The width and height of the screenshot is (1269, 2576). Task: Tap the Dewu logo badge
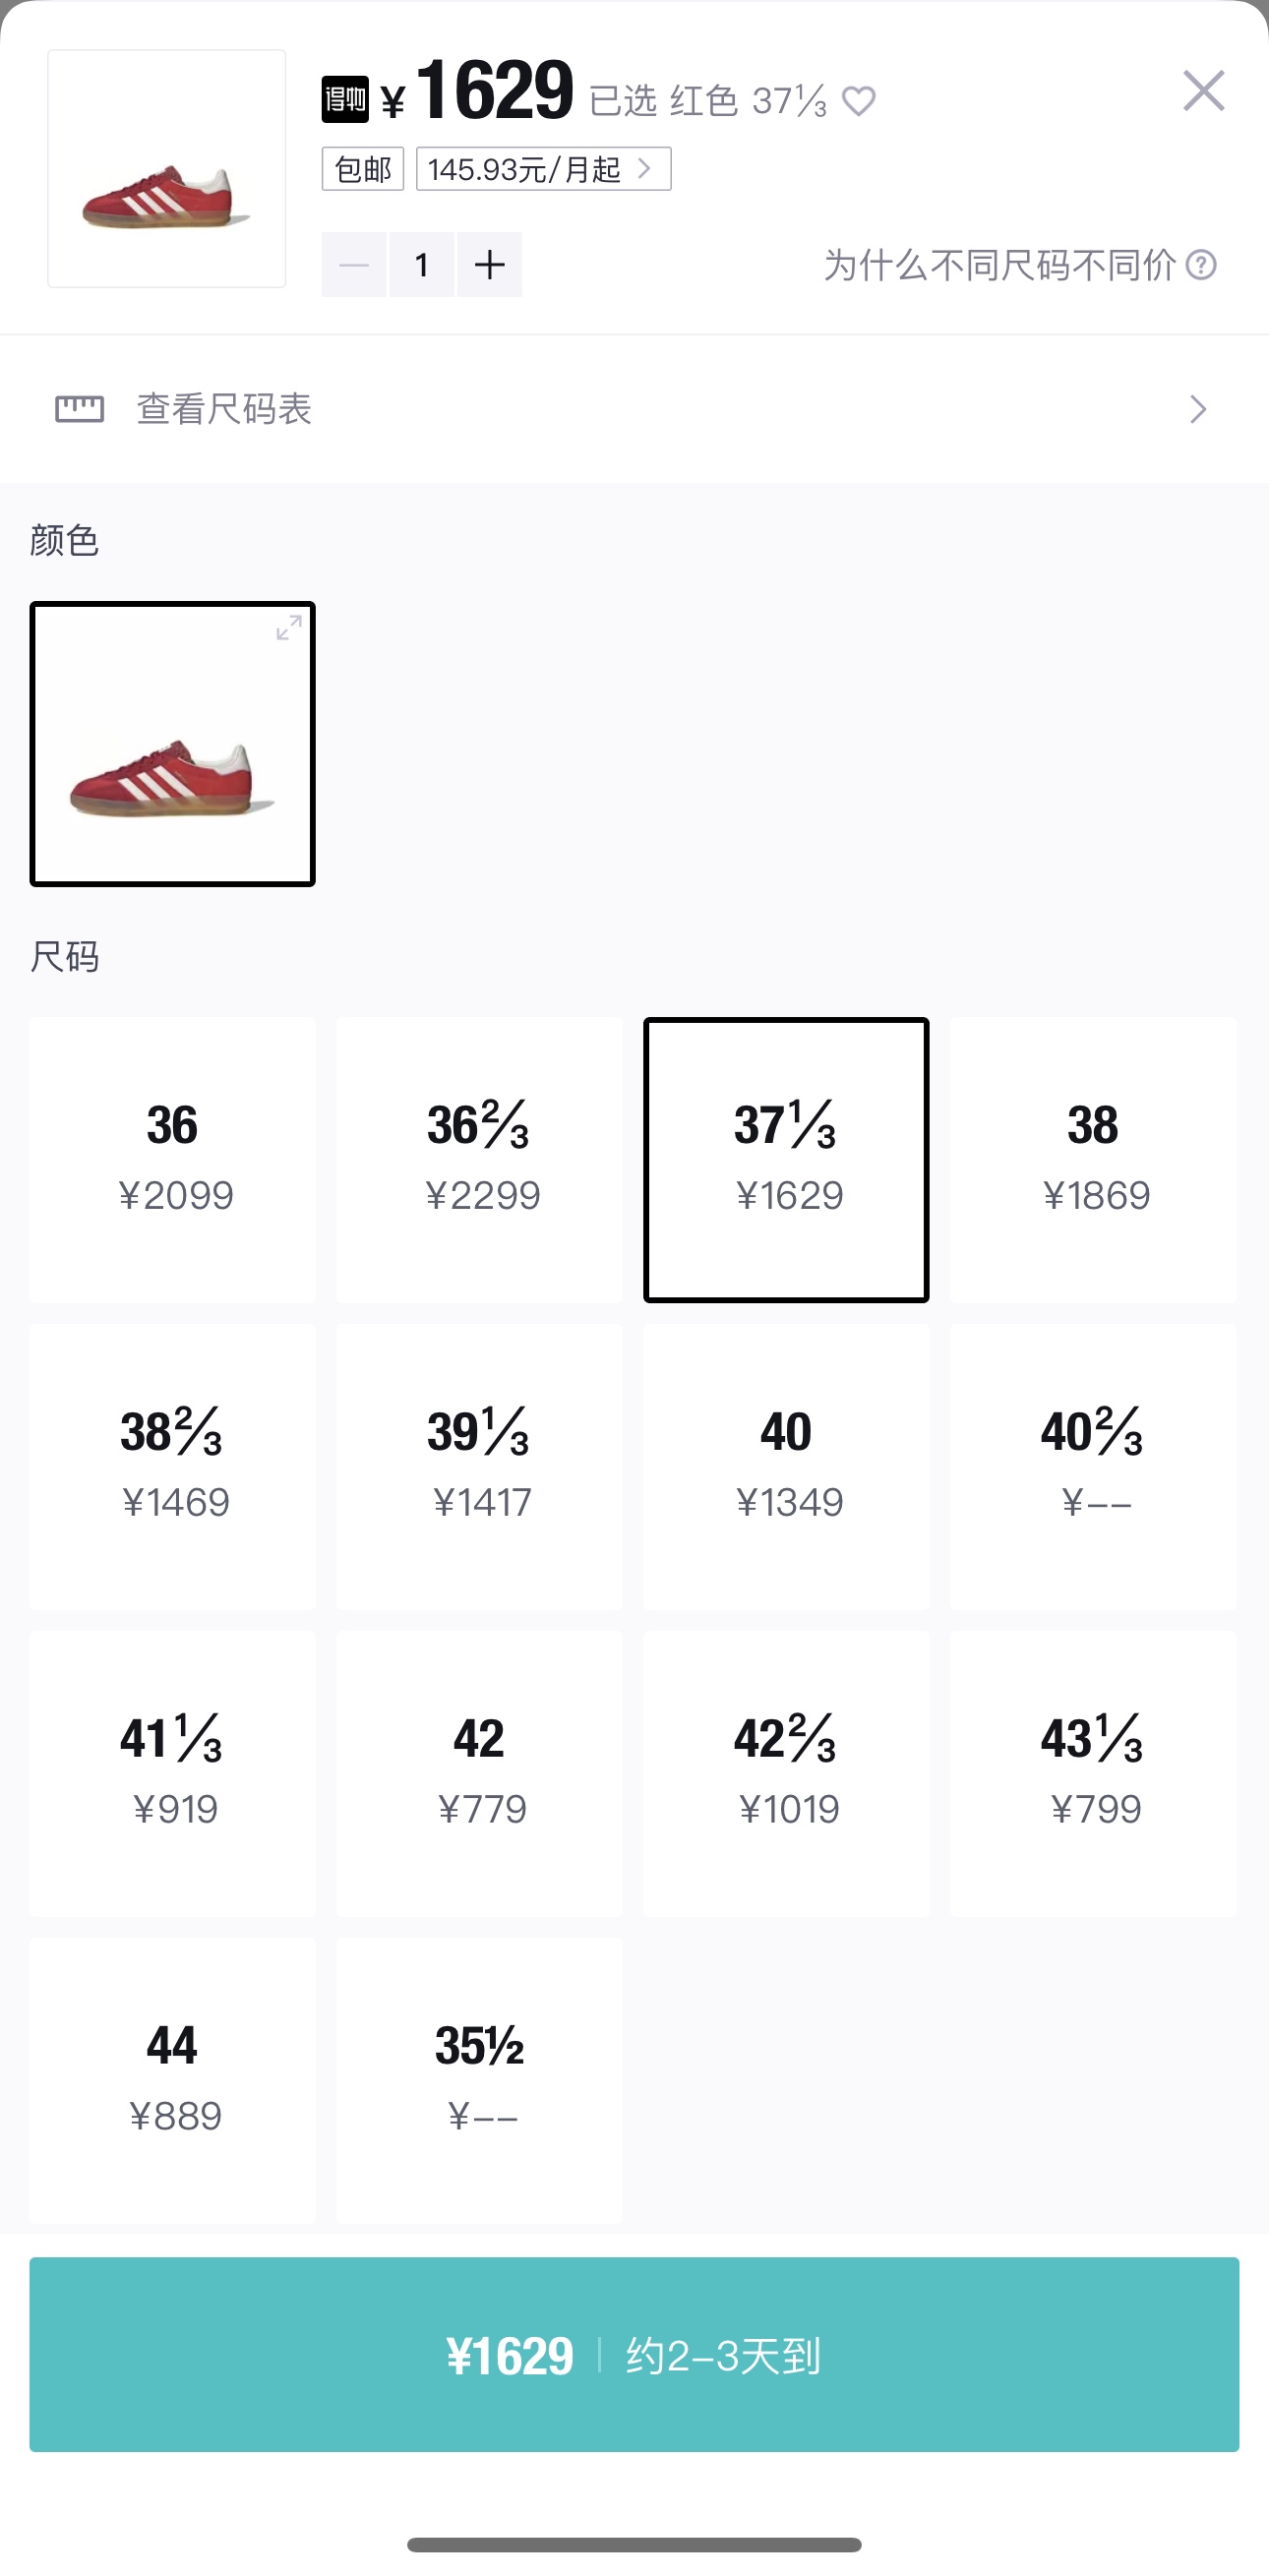click(345, 100)
